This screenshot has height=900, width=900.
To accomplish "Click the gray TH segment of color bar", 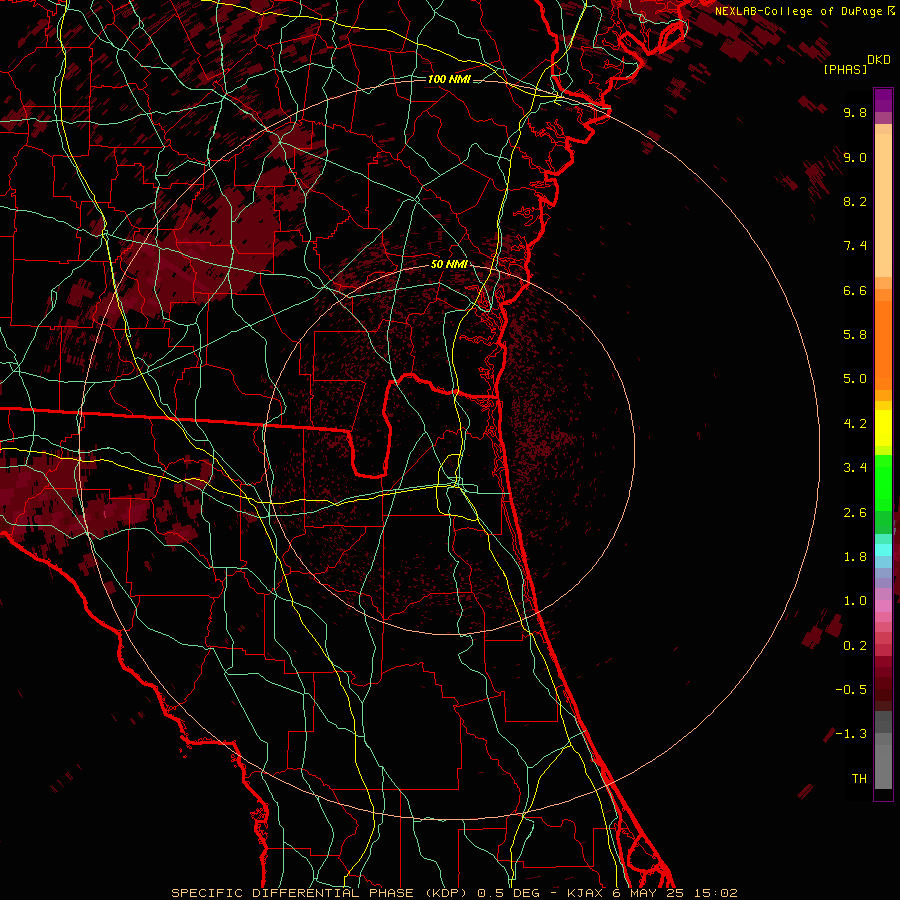I will tap(883, 766).
